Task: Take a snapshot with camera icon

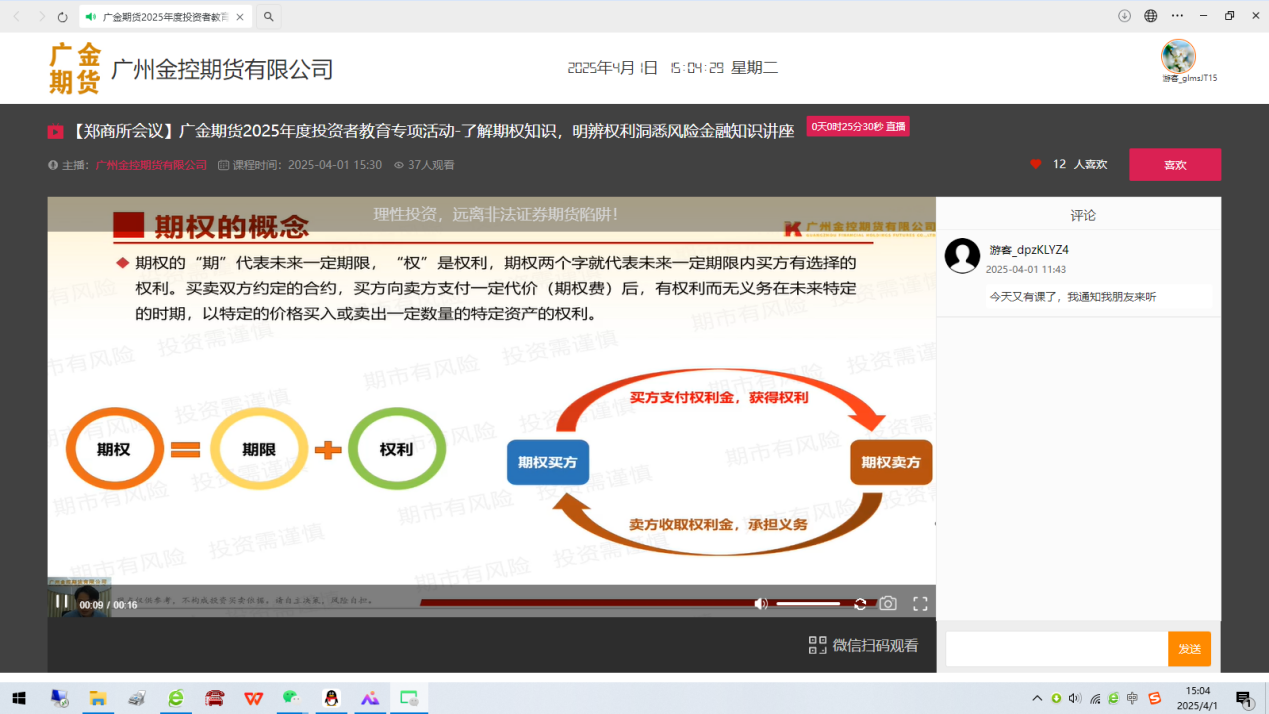Action: (888, 604)
